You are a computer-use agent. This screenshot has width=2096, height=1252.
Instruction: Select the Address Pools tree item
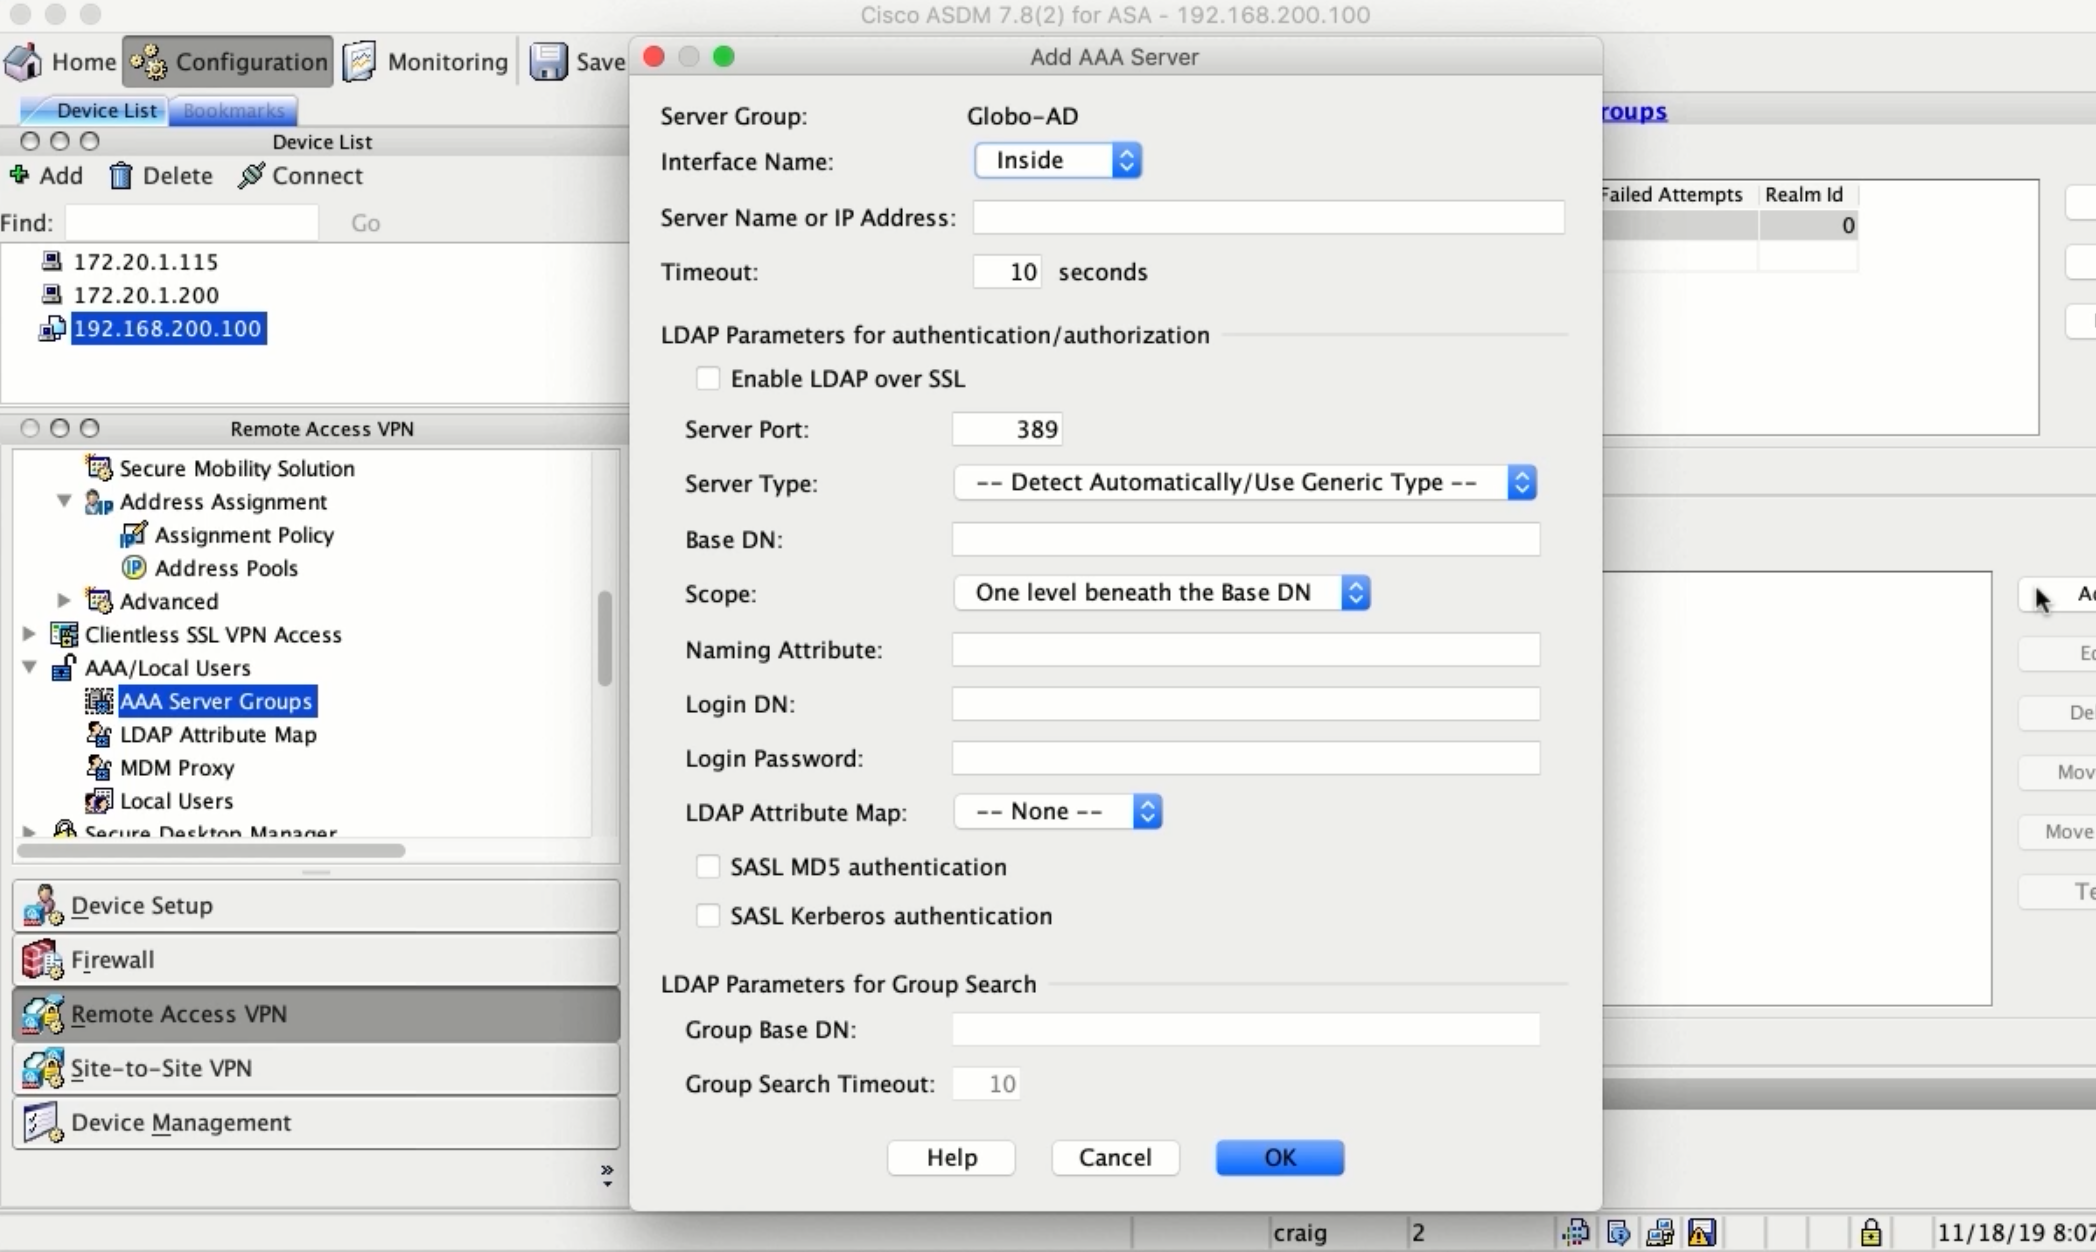(x=226, y=568)
